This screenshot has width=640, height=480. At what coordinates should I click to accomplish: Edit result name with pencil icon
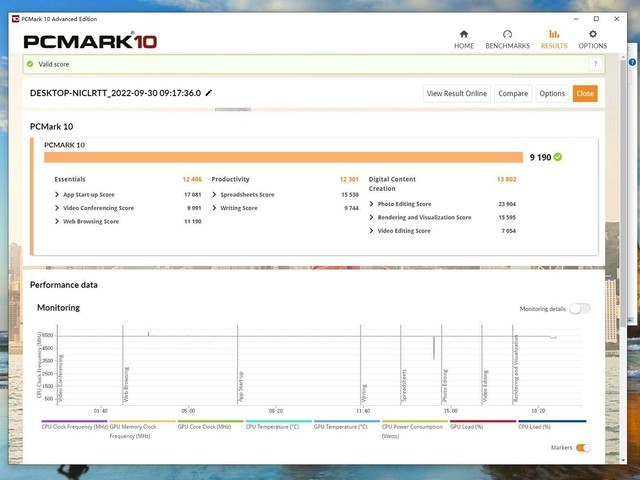[209, 93]
